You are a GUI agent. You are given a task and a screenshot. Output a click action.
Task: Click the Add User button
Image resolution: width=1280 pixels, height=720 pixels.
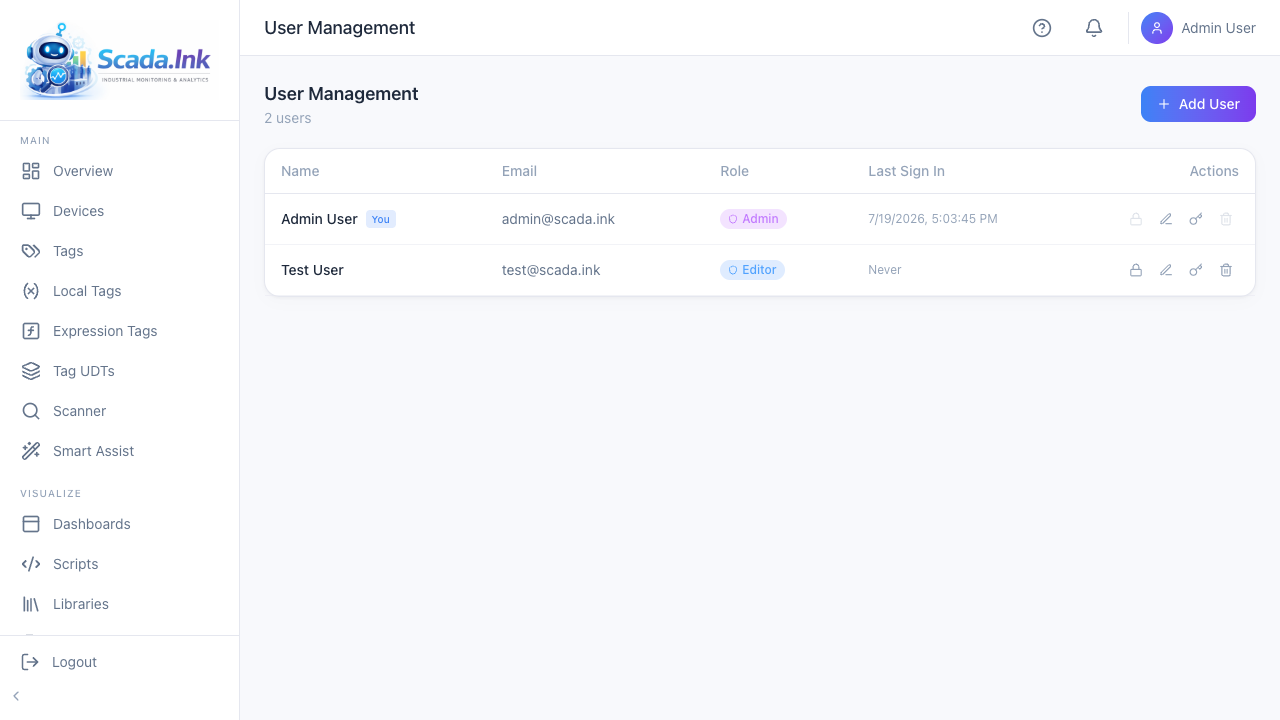(1198, 104)
